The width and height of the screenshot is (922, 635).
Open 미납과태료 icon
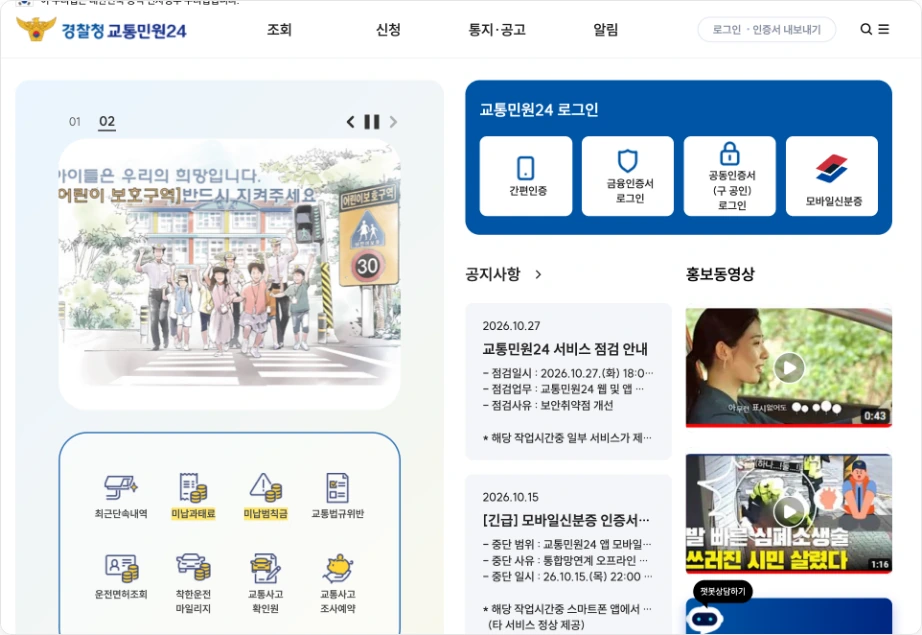193,496
